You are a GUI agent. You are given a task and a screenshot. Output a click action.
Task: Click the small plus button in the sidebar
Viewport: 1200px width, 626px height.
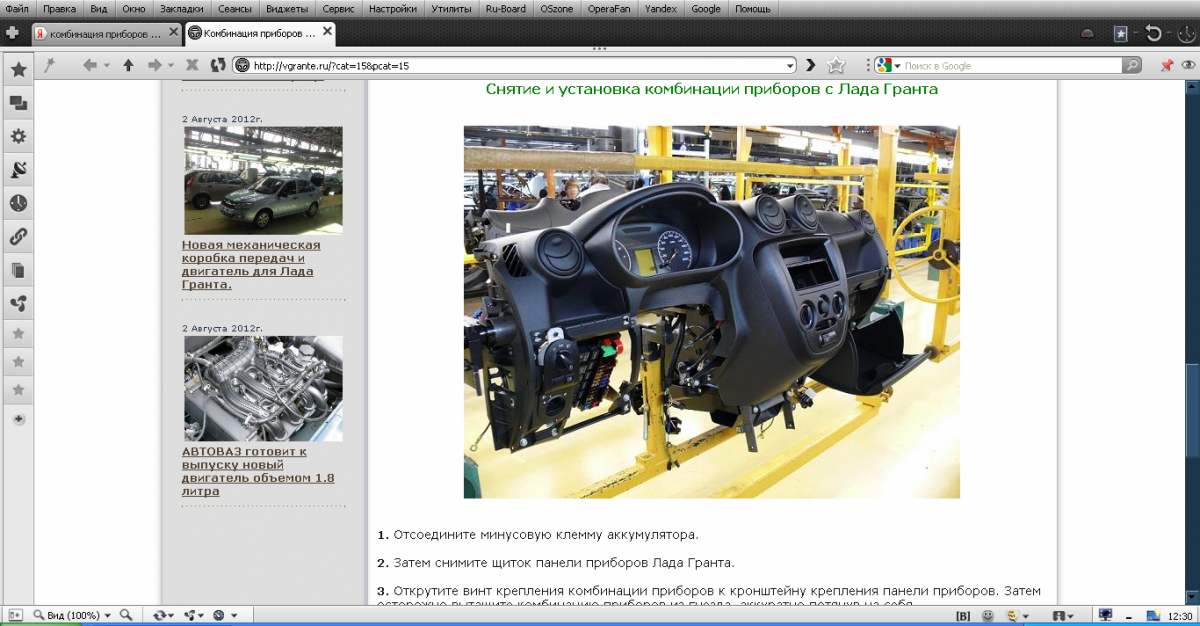point(18,420)
